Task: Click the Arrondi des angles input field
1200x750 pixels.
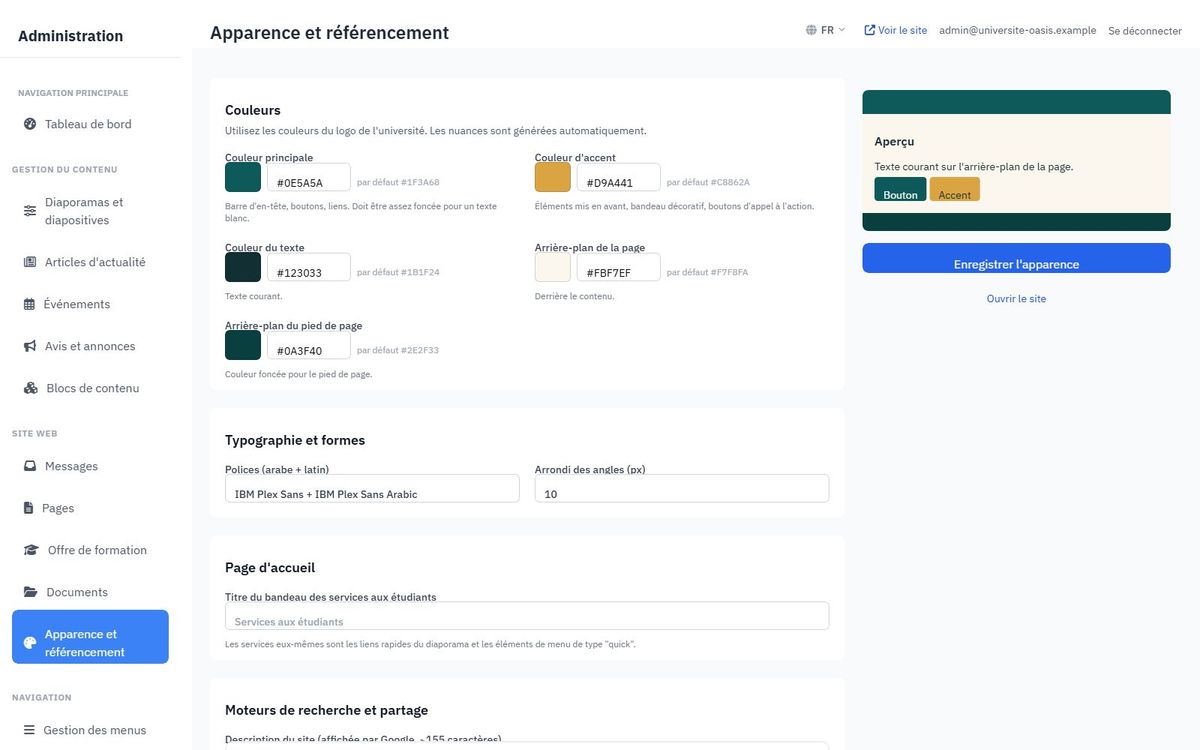Action: 682,488
